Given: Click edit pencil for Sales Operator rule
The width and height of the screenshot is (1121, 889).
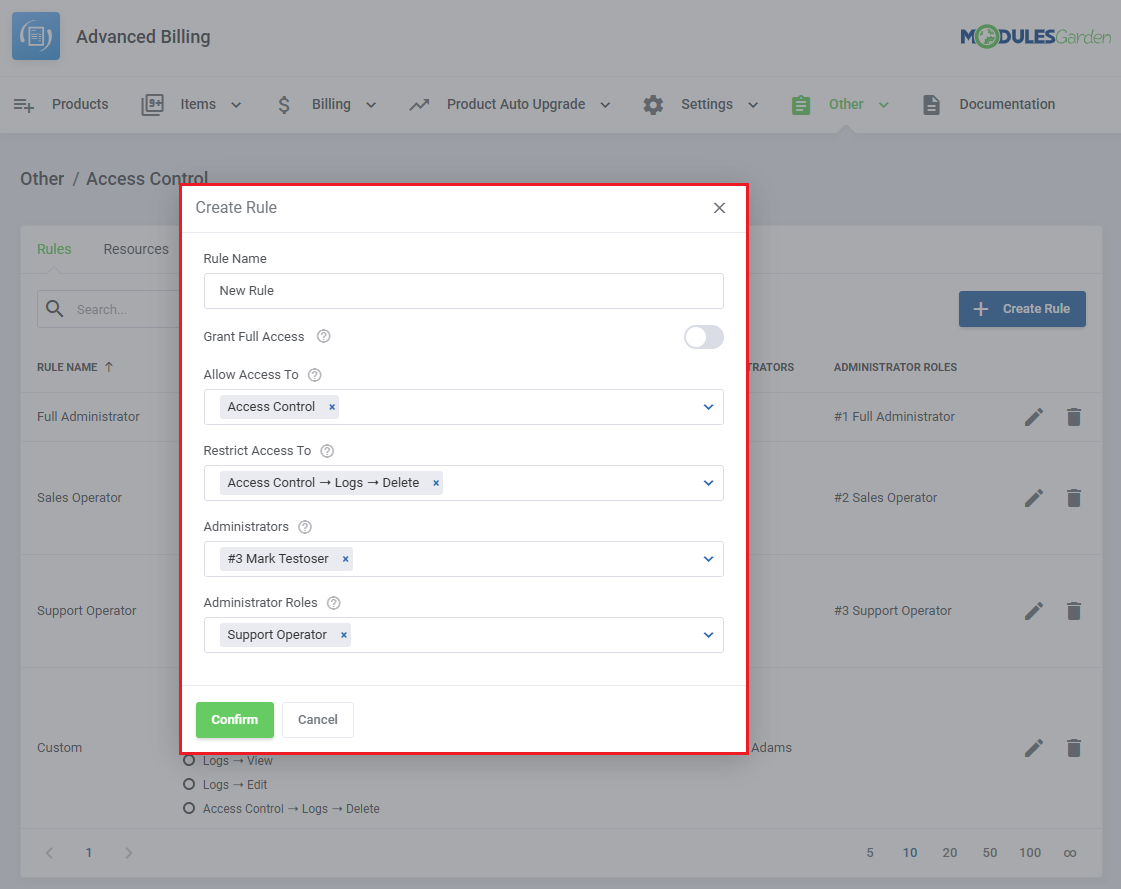Looking at the screenshot, I should 1034,498.
